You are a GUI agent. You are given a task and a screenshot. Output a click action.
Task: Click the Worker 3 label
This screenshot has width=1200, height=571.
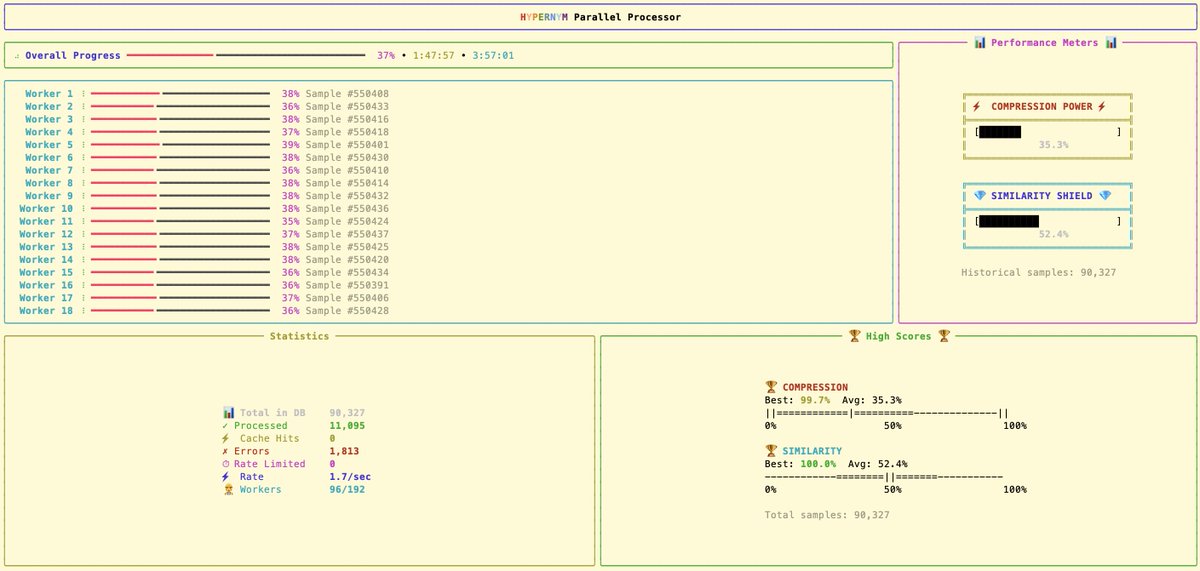coord(49,119)
